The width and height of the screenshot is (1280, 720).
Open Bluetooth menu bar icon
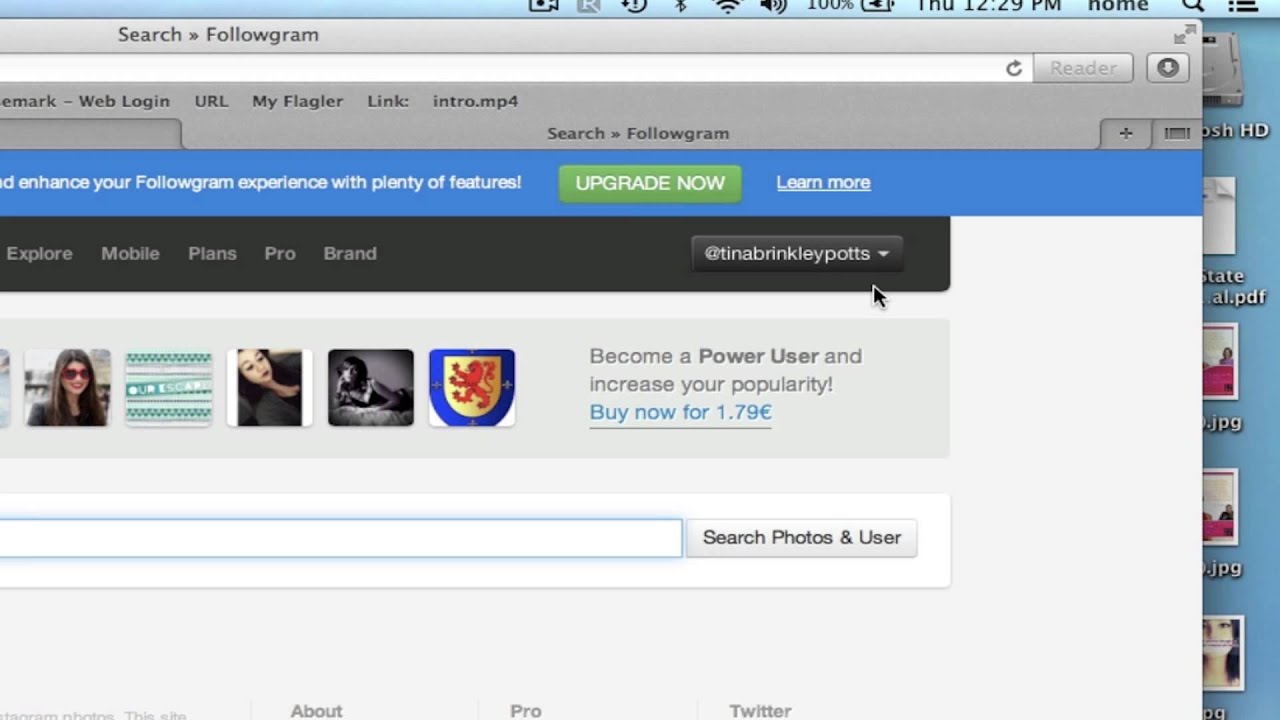[681, 6]
